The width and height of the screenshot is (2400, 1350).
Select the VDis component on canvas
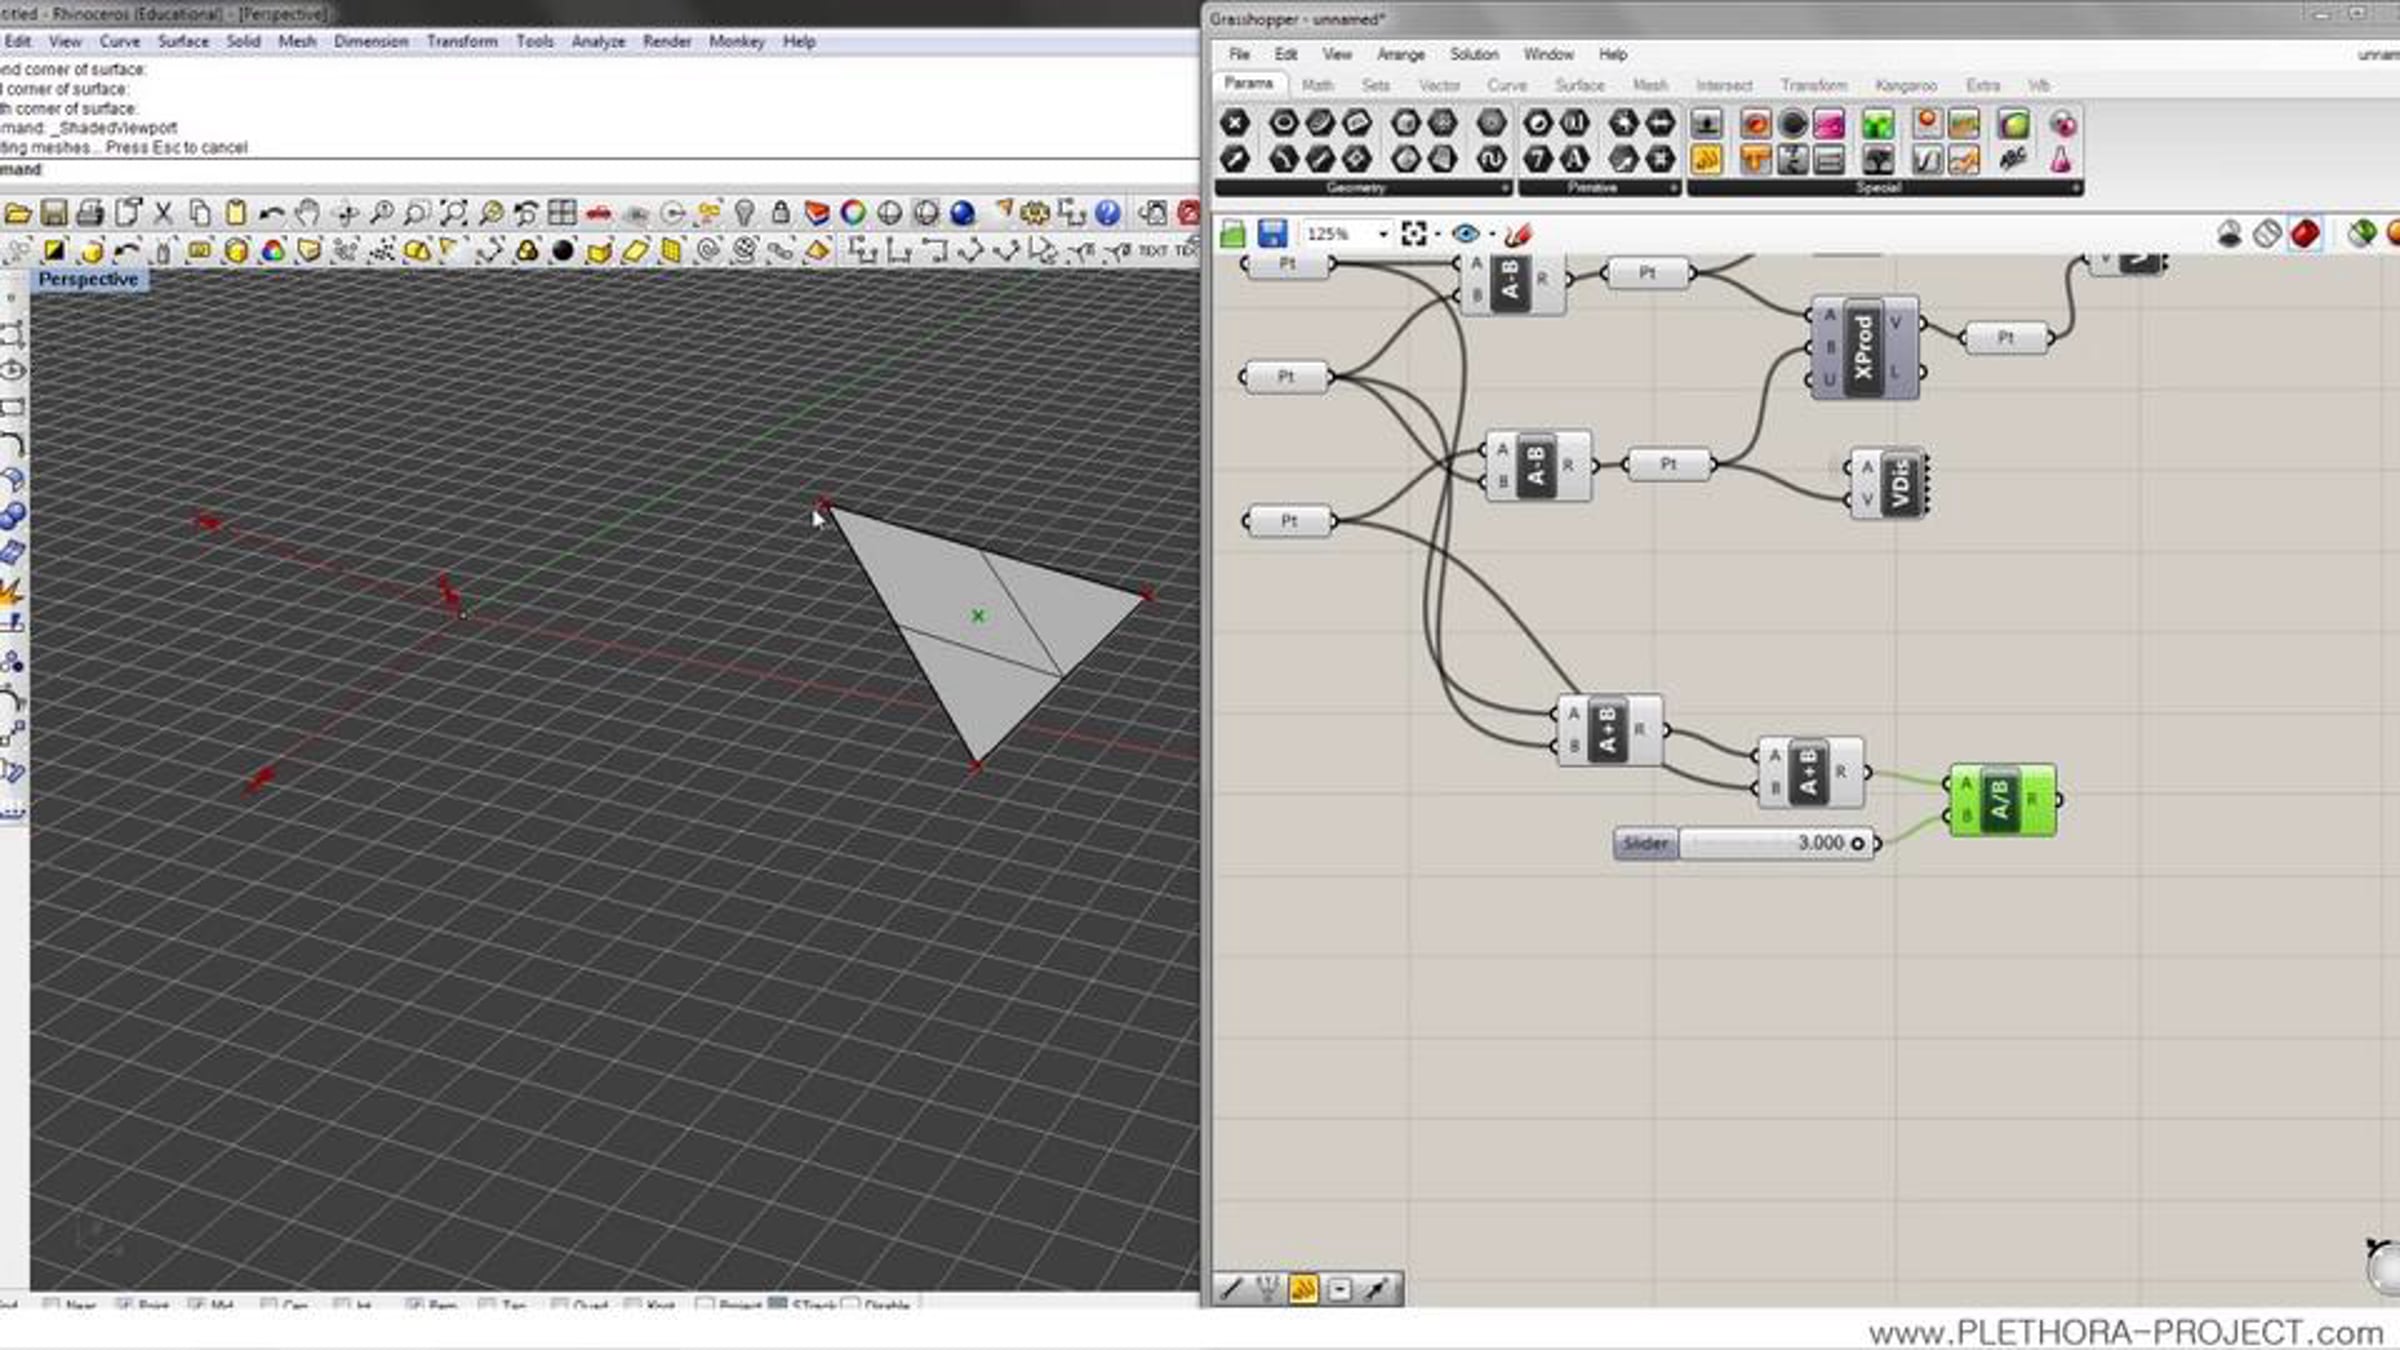[x=1889, y=483]
